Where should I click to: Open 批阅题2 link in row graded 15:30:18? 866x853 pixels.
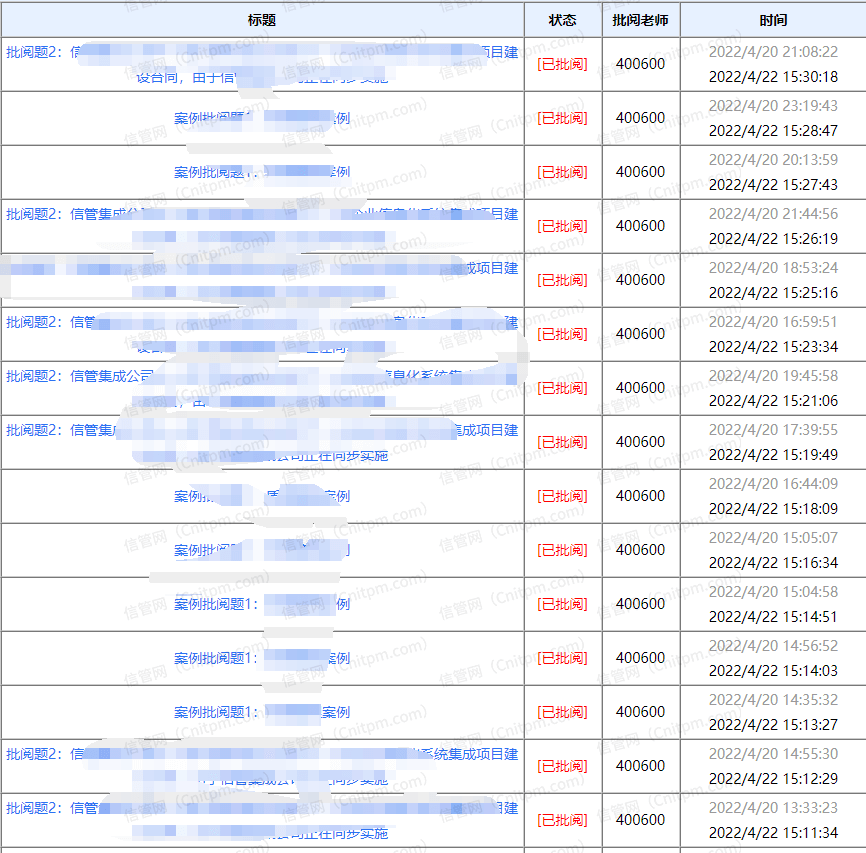[36, 52]
